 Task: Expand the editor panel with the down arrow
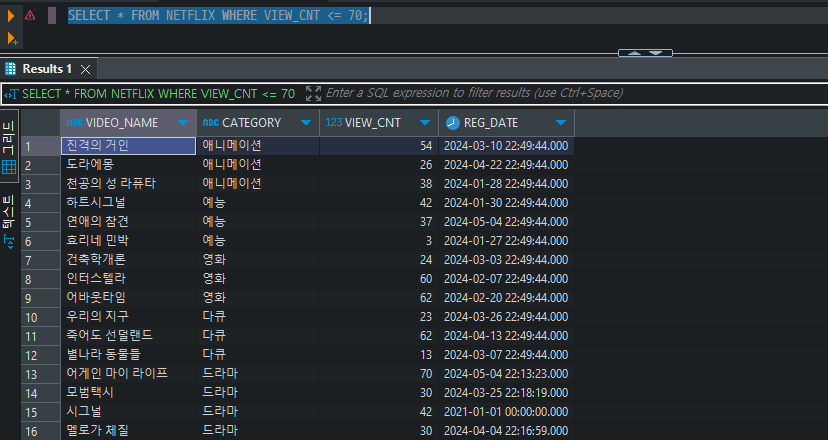(655, 53)
